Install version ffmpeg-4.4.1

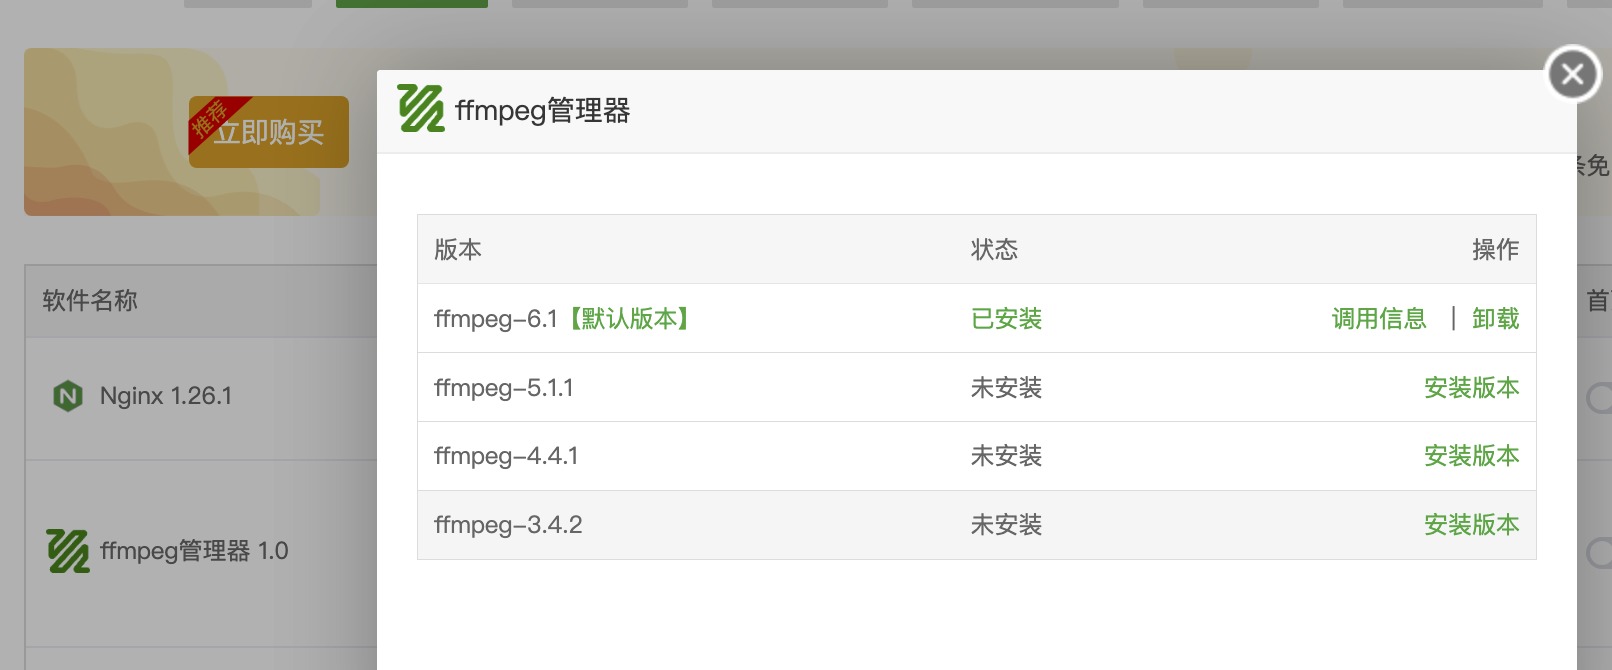(x=1471, y=456)
